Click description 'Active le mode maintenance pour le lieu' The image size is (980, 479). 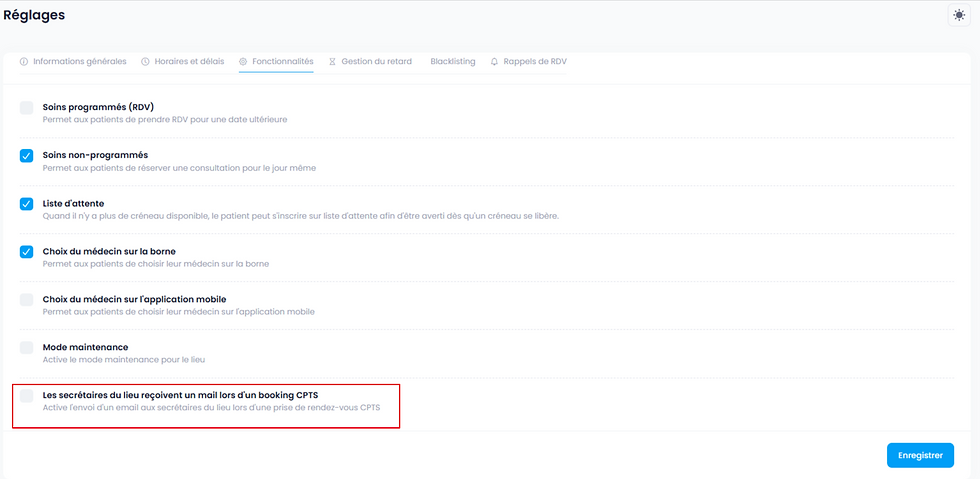[124, 360]
